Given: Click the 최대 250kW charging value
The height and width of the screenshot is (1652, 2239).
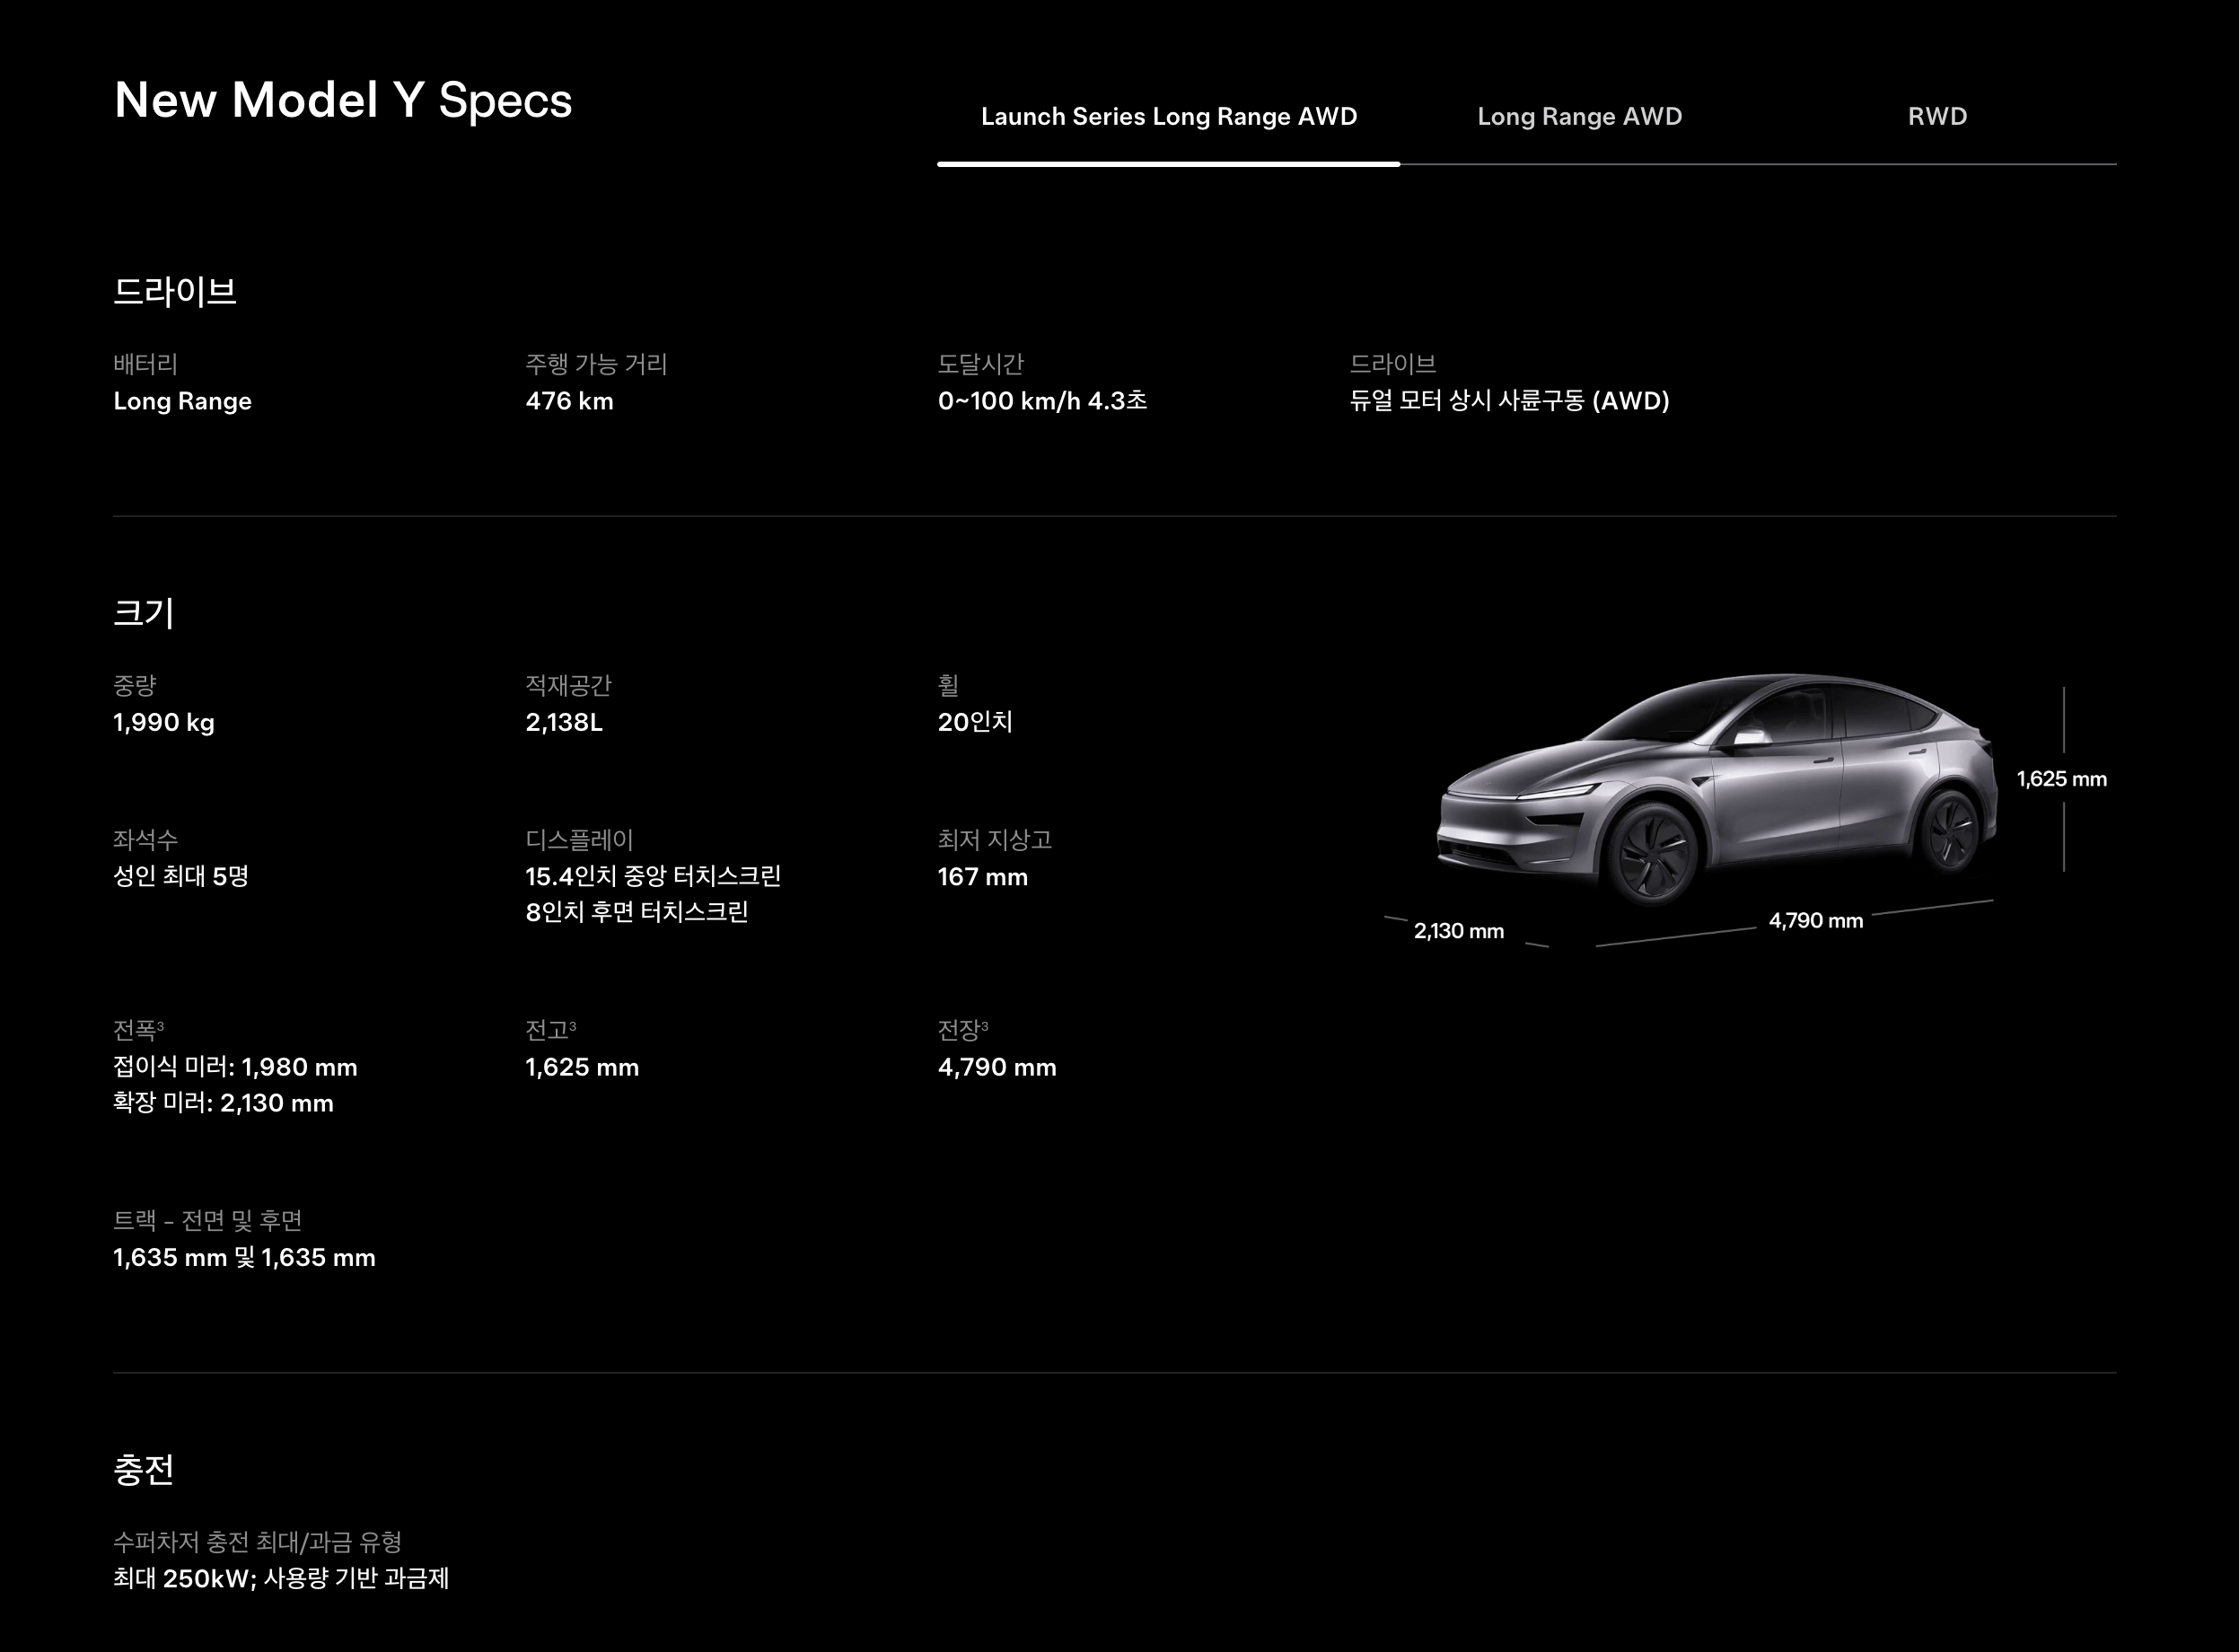Looking at the screenshot, I should 281,1578.
